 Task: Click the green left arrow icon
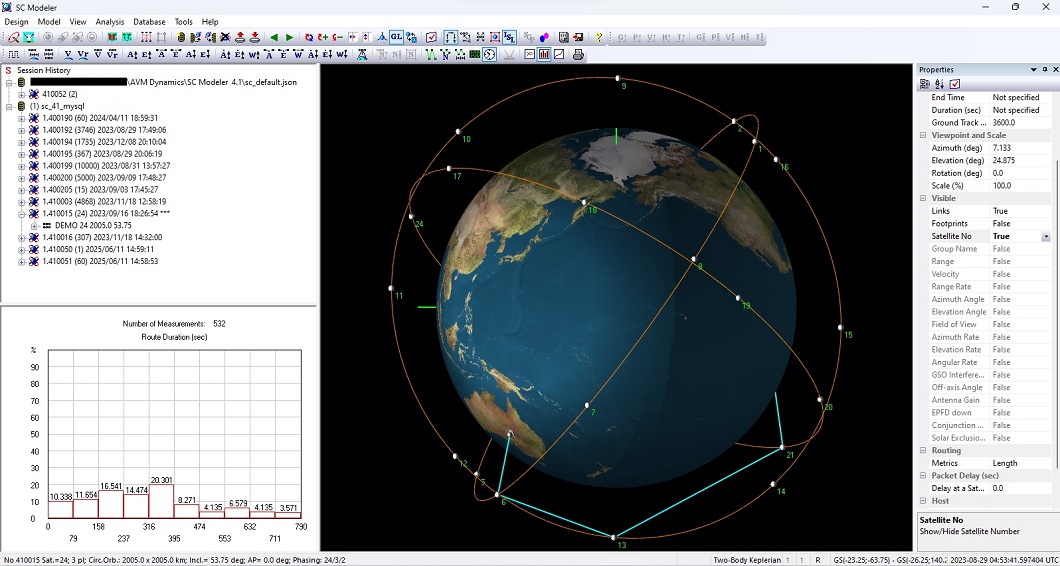point(275,37)
